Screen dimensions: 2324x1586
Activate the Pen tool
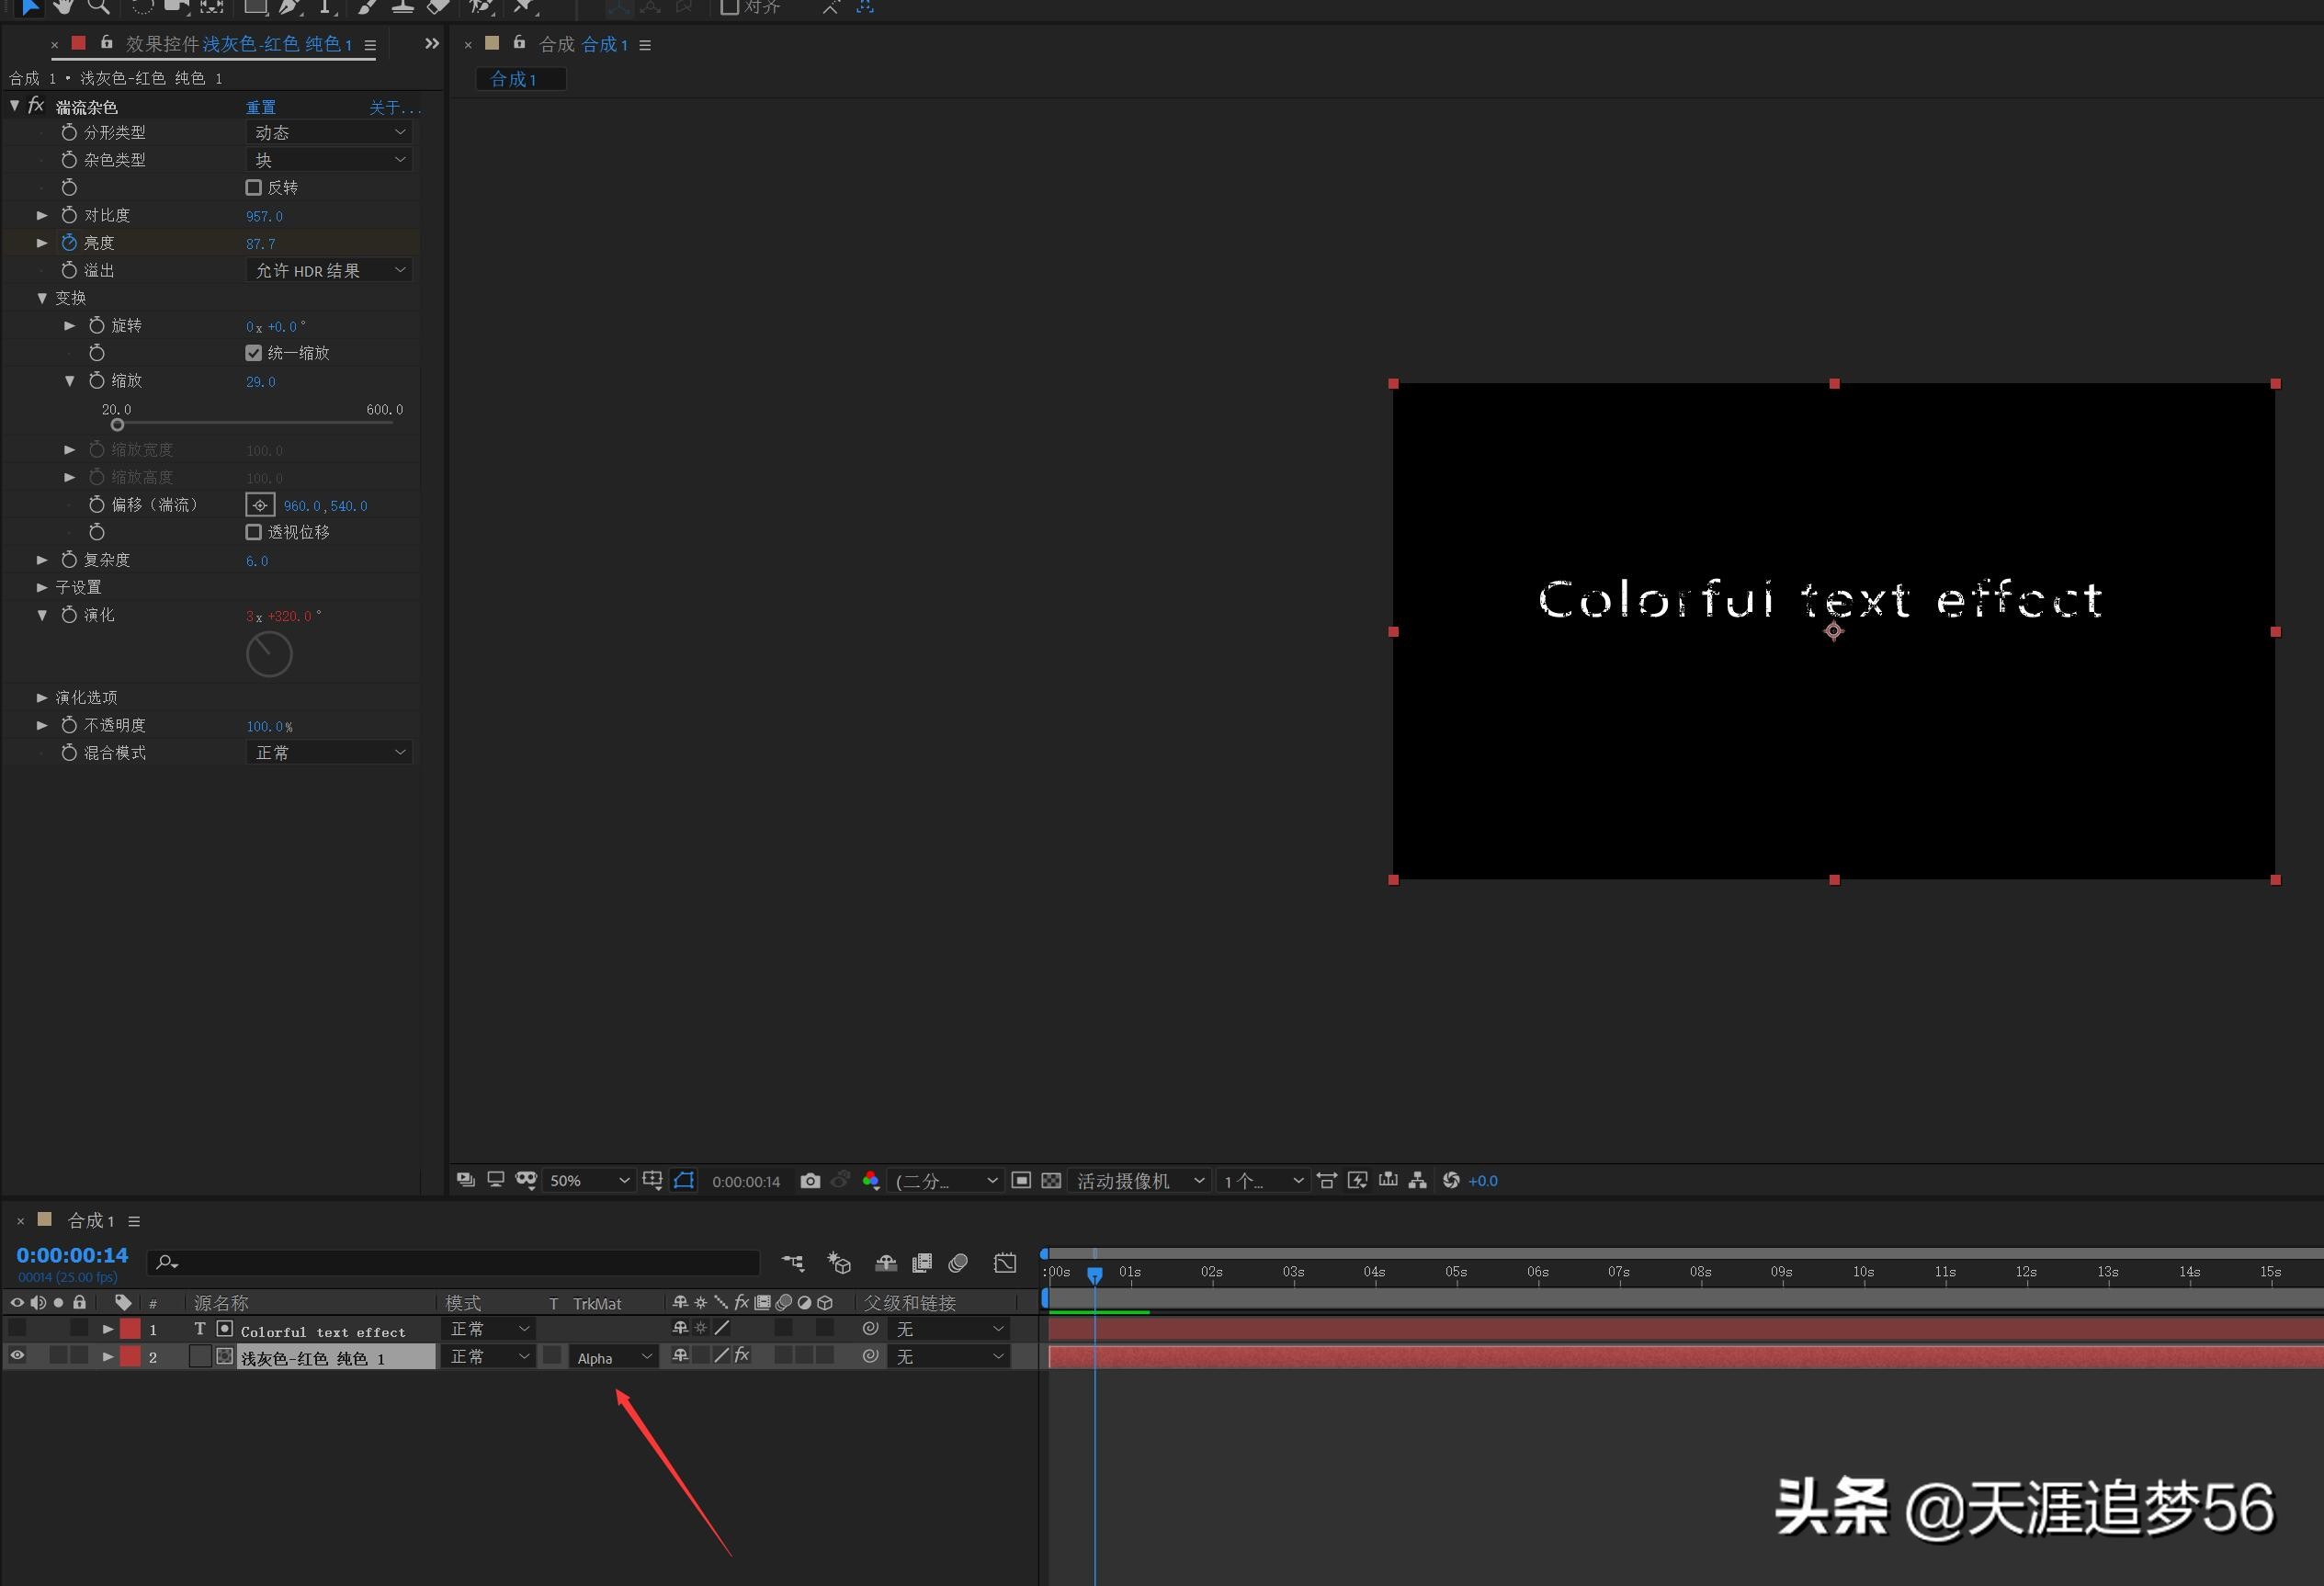(x=292, y=7)
